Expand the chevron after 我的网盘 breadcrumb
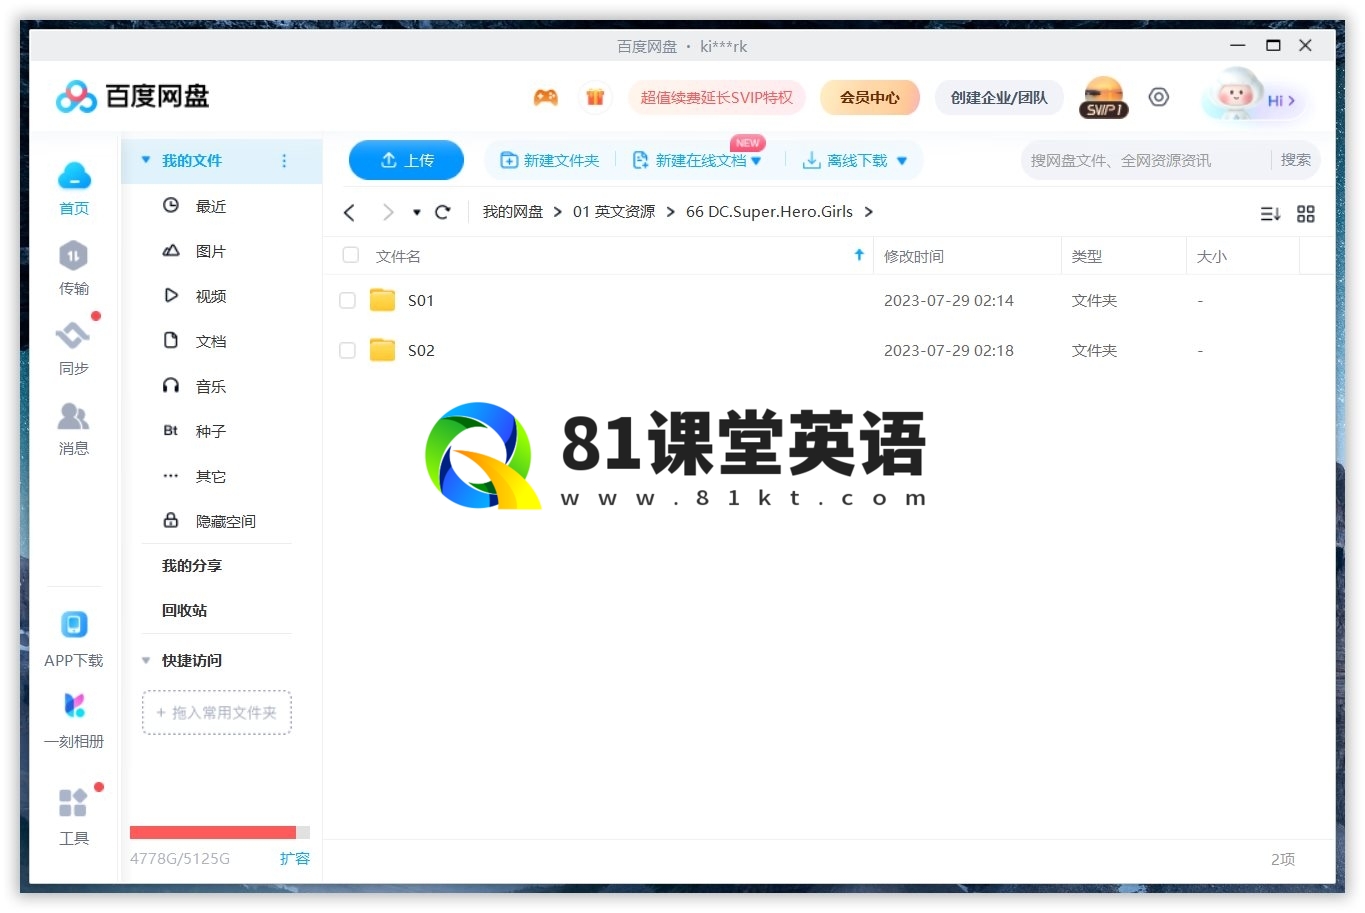 point(557,212)
